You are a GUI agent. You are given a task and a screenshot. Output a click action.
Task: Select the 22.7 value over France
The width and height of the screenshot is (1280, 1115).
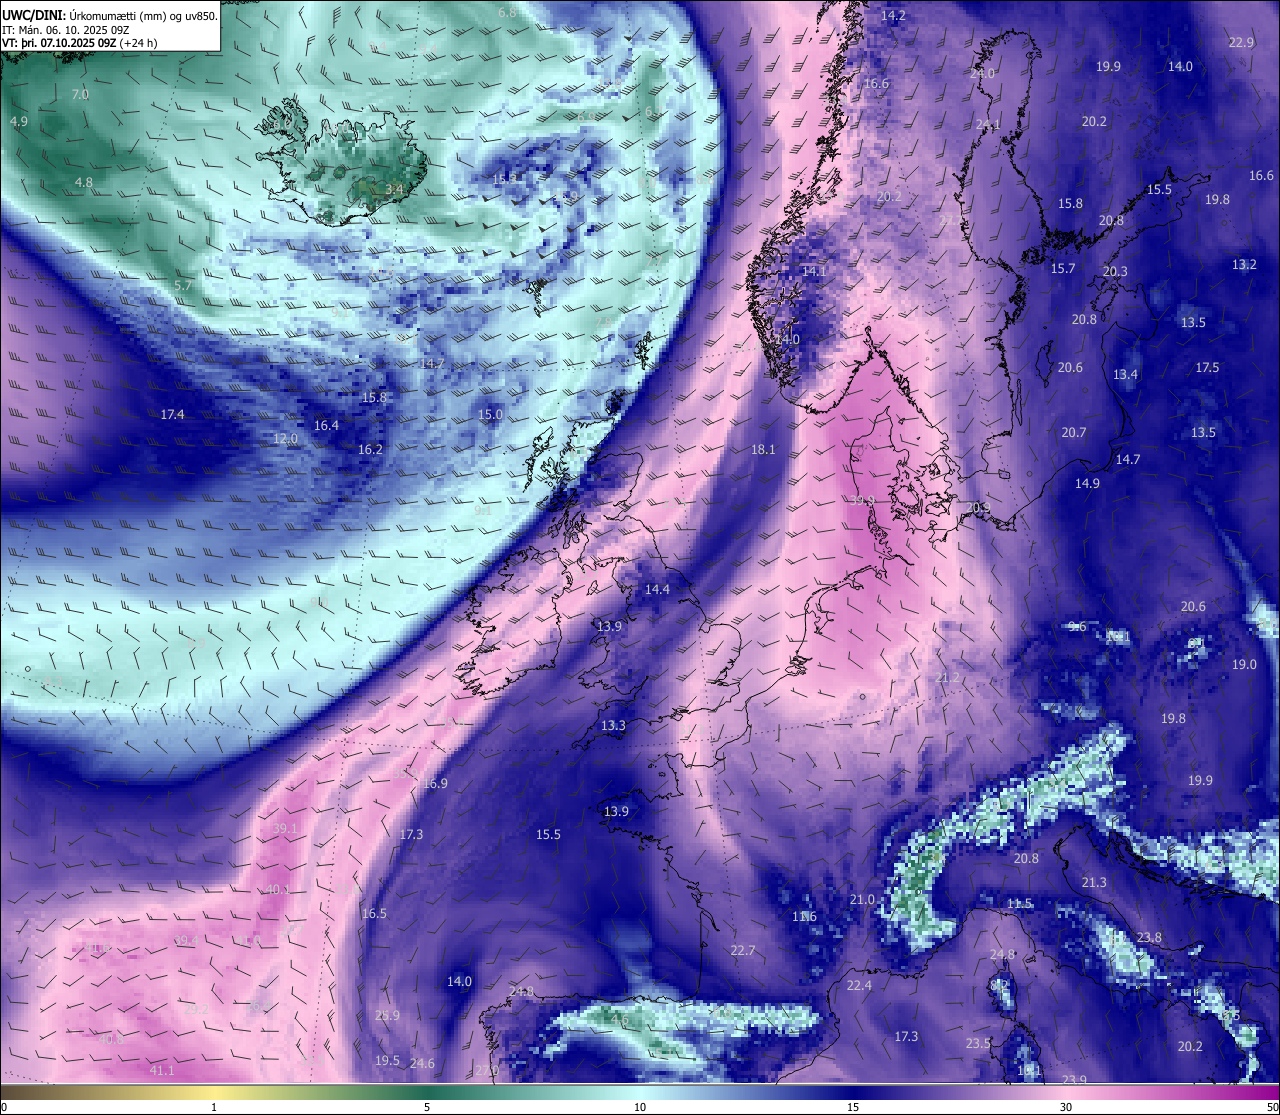pyautogui.click(x=742, y=951)
